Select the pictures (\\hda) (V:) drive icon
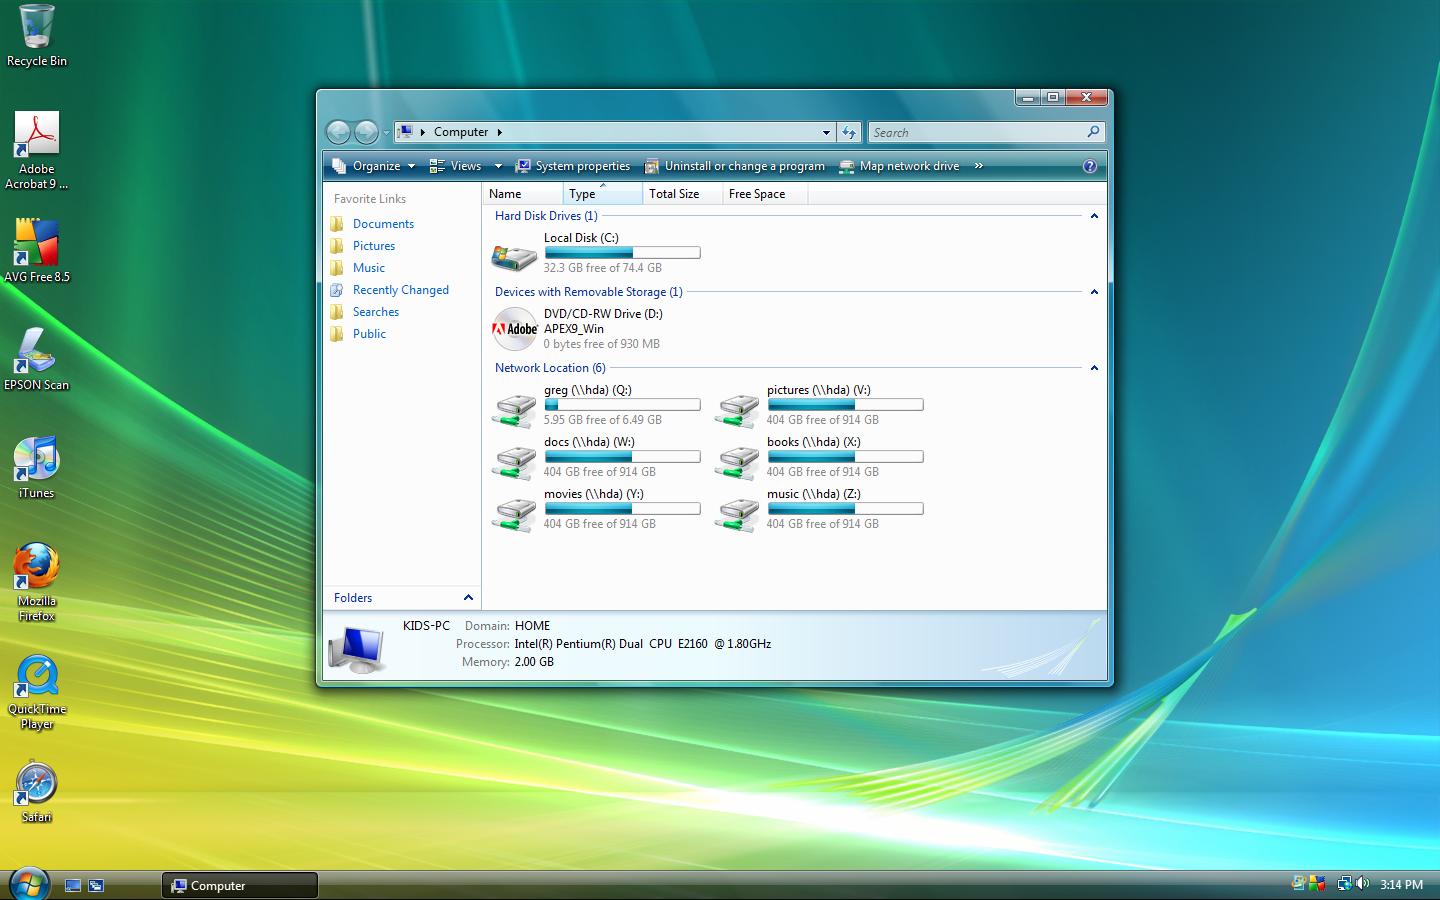1440x900 pixels. [x=737, y=408]
